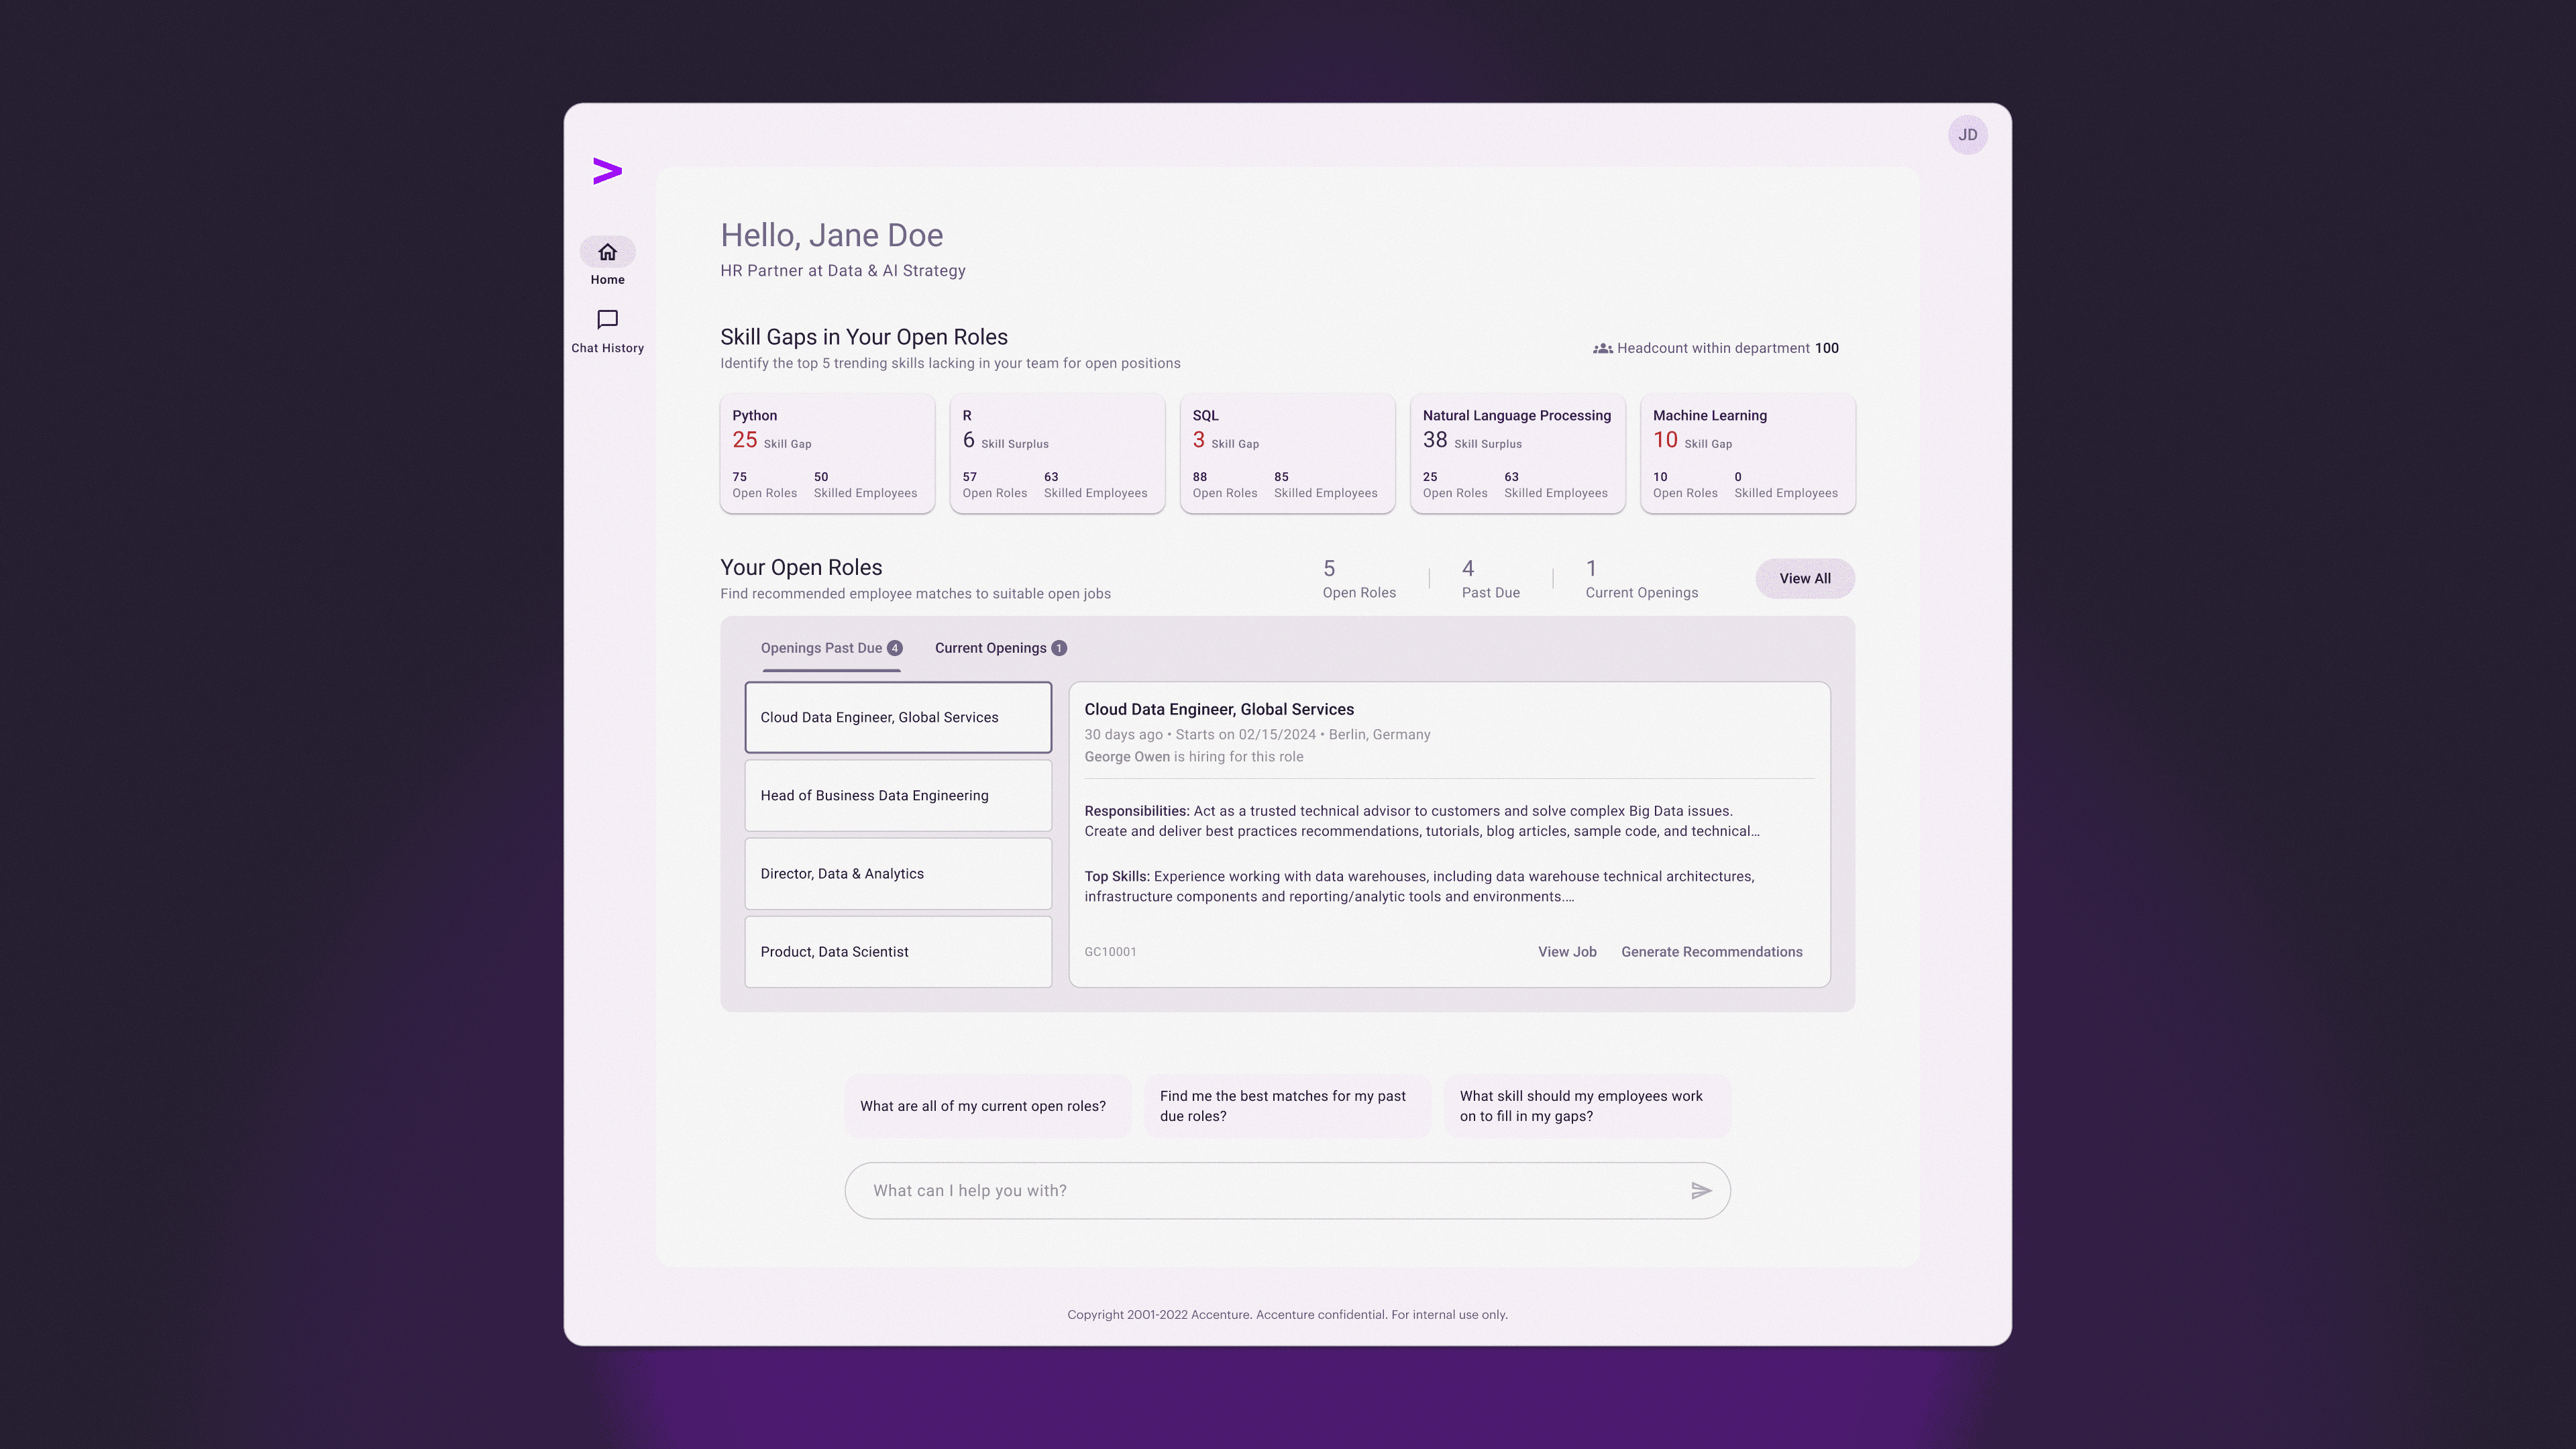Open the Home sidebar icon

[607, 252]
